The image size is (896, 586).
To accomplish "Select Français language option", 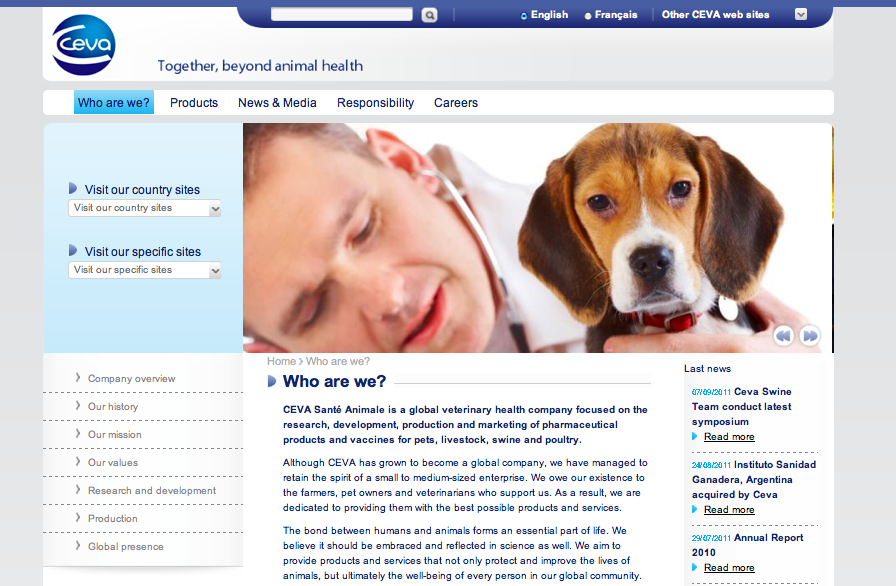I will click(x=611, y=15).
